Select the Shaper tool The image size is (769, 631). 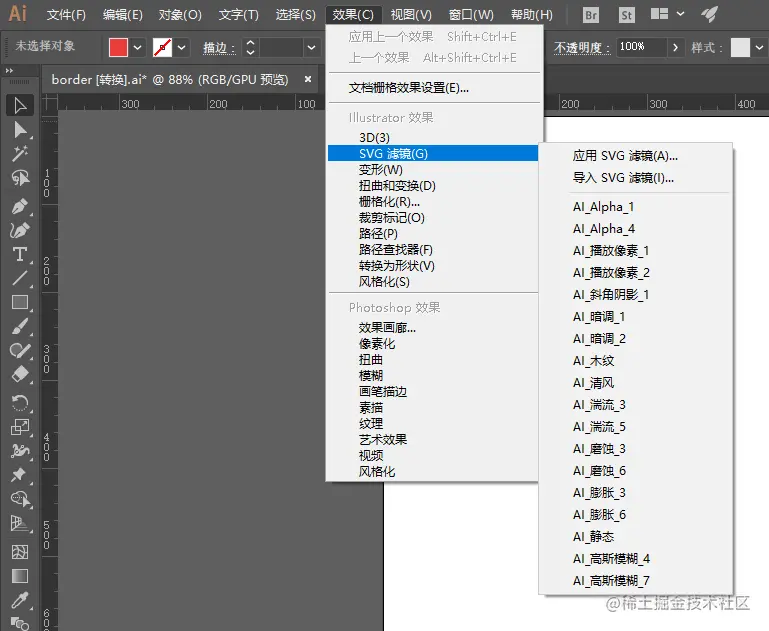coord(20,351)
